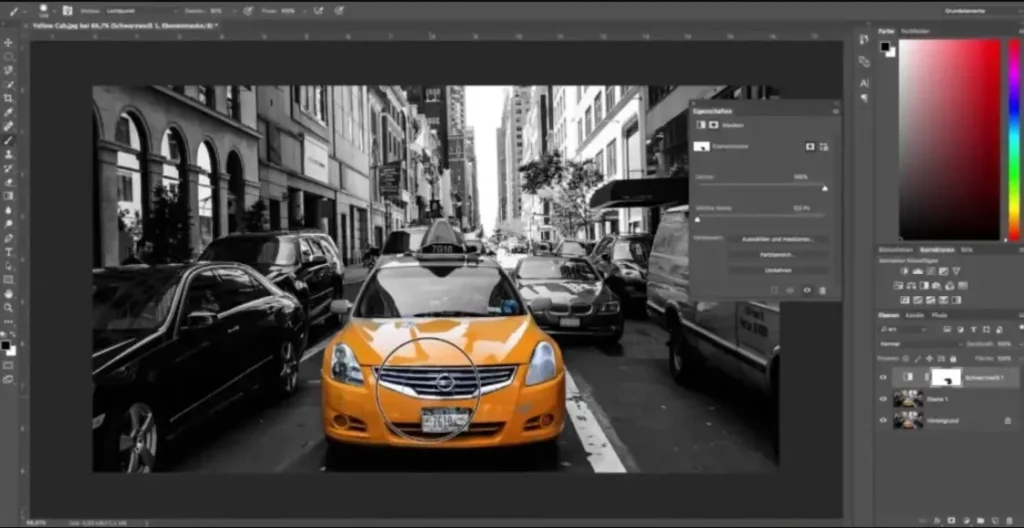
Task: Enable airbrush mode icon in options bar
Action: coord(318,10)
